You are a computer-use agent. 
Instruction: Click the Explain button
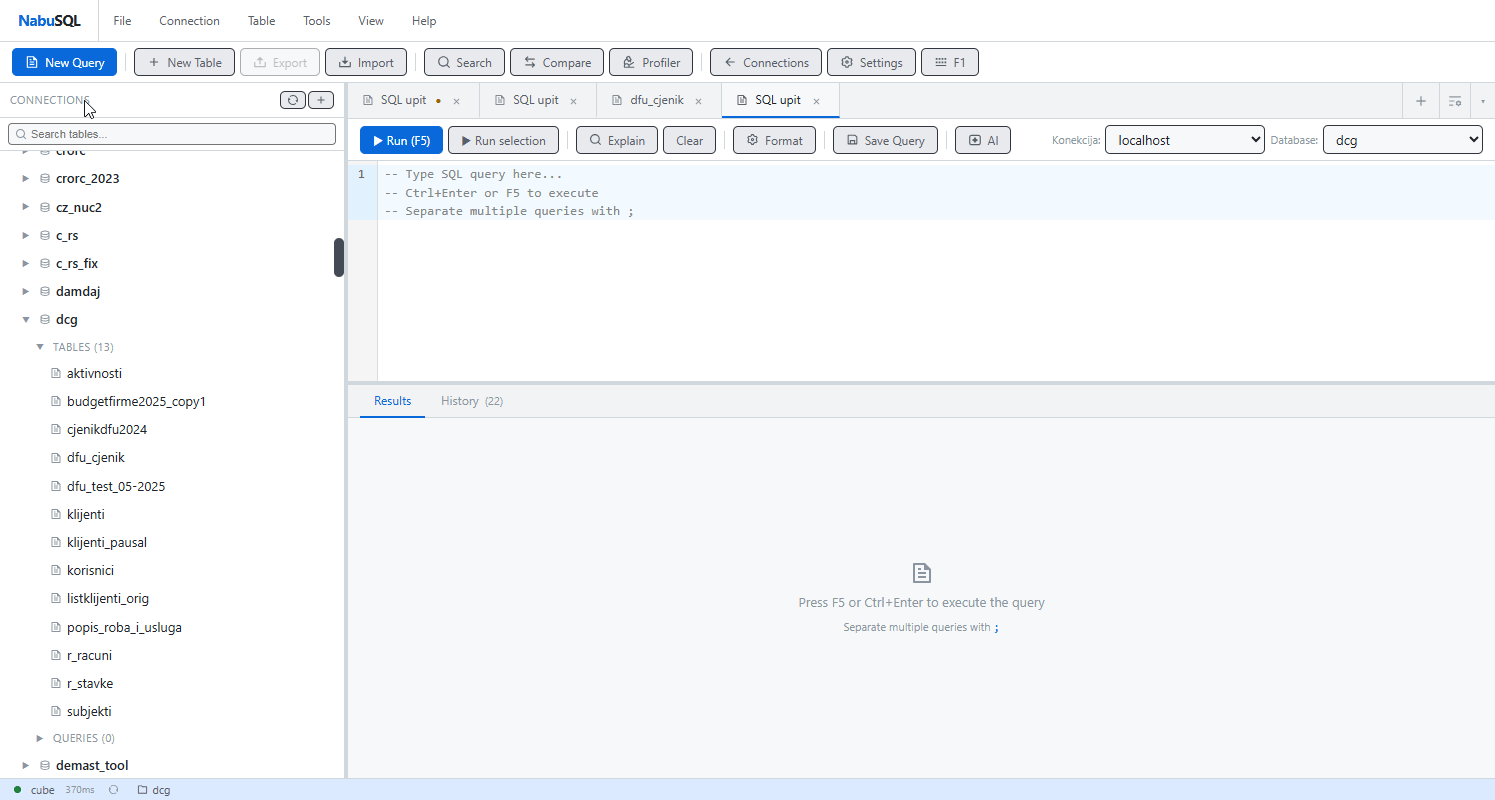(617, 140)
